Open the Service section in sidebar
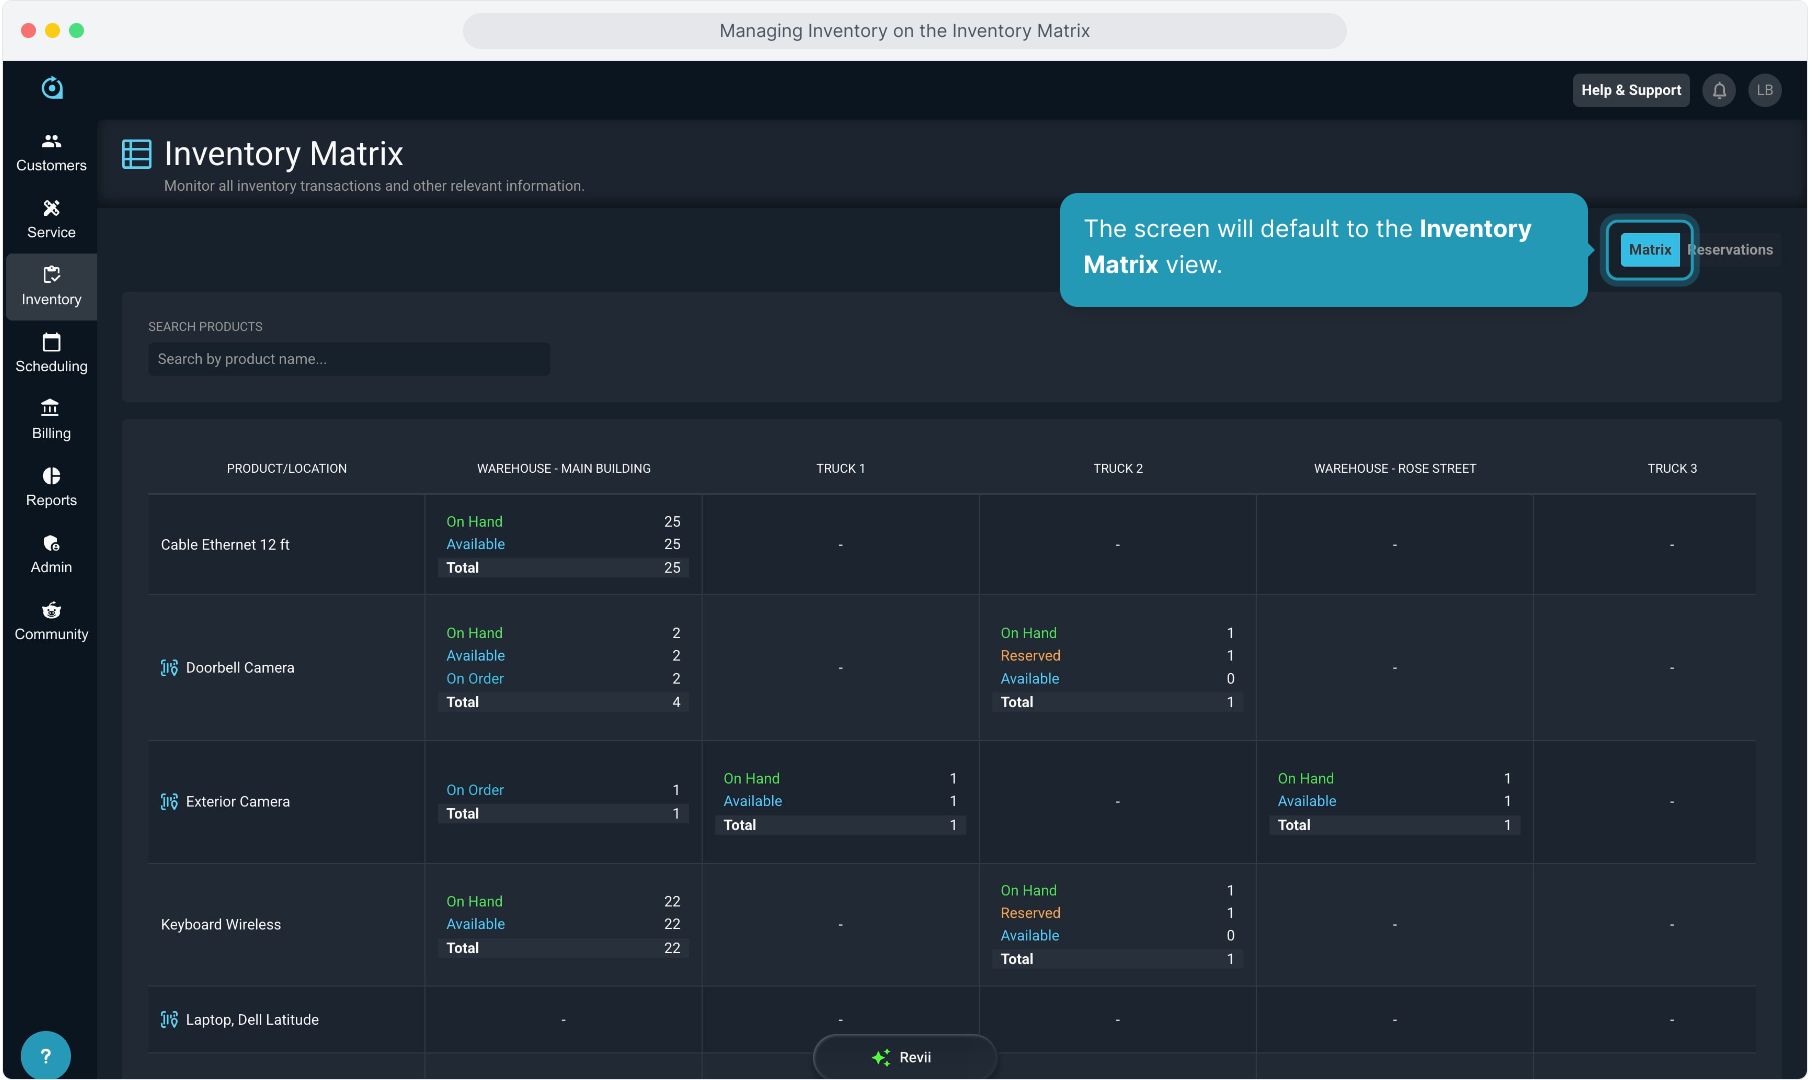 point(51,219)
